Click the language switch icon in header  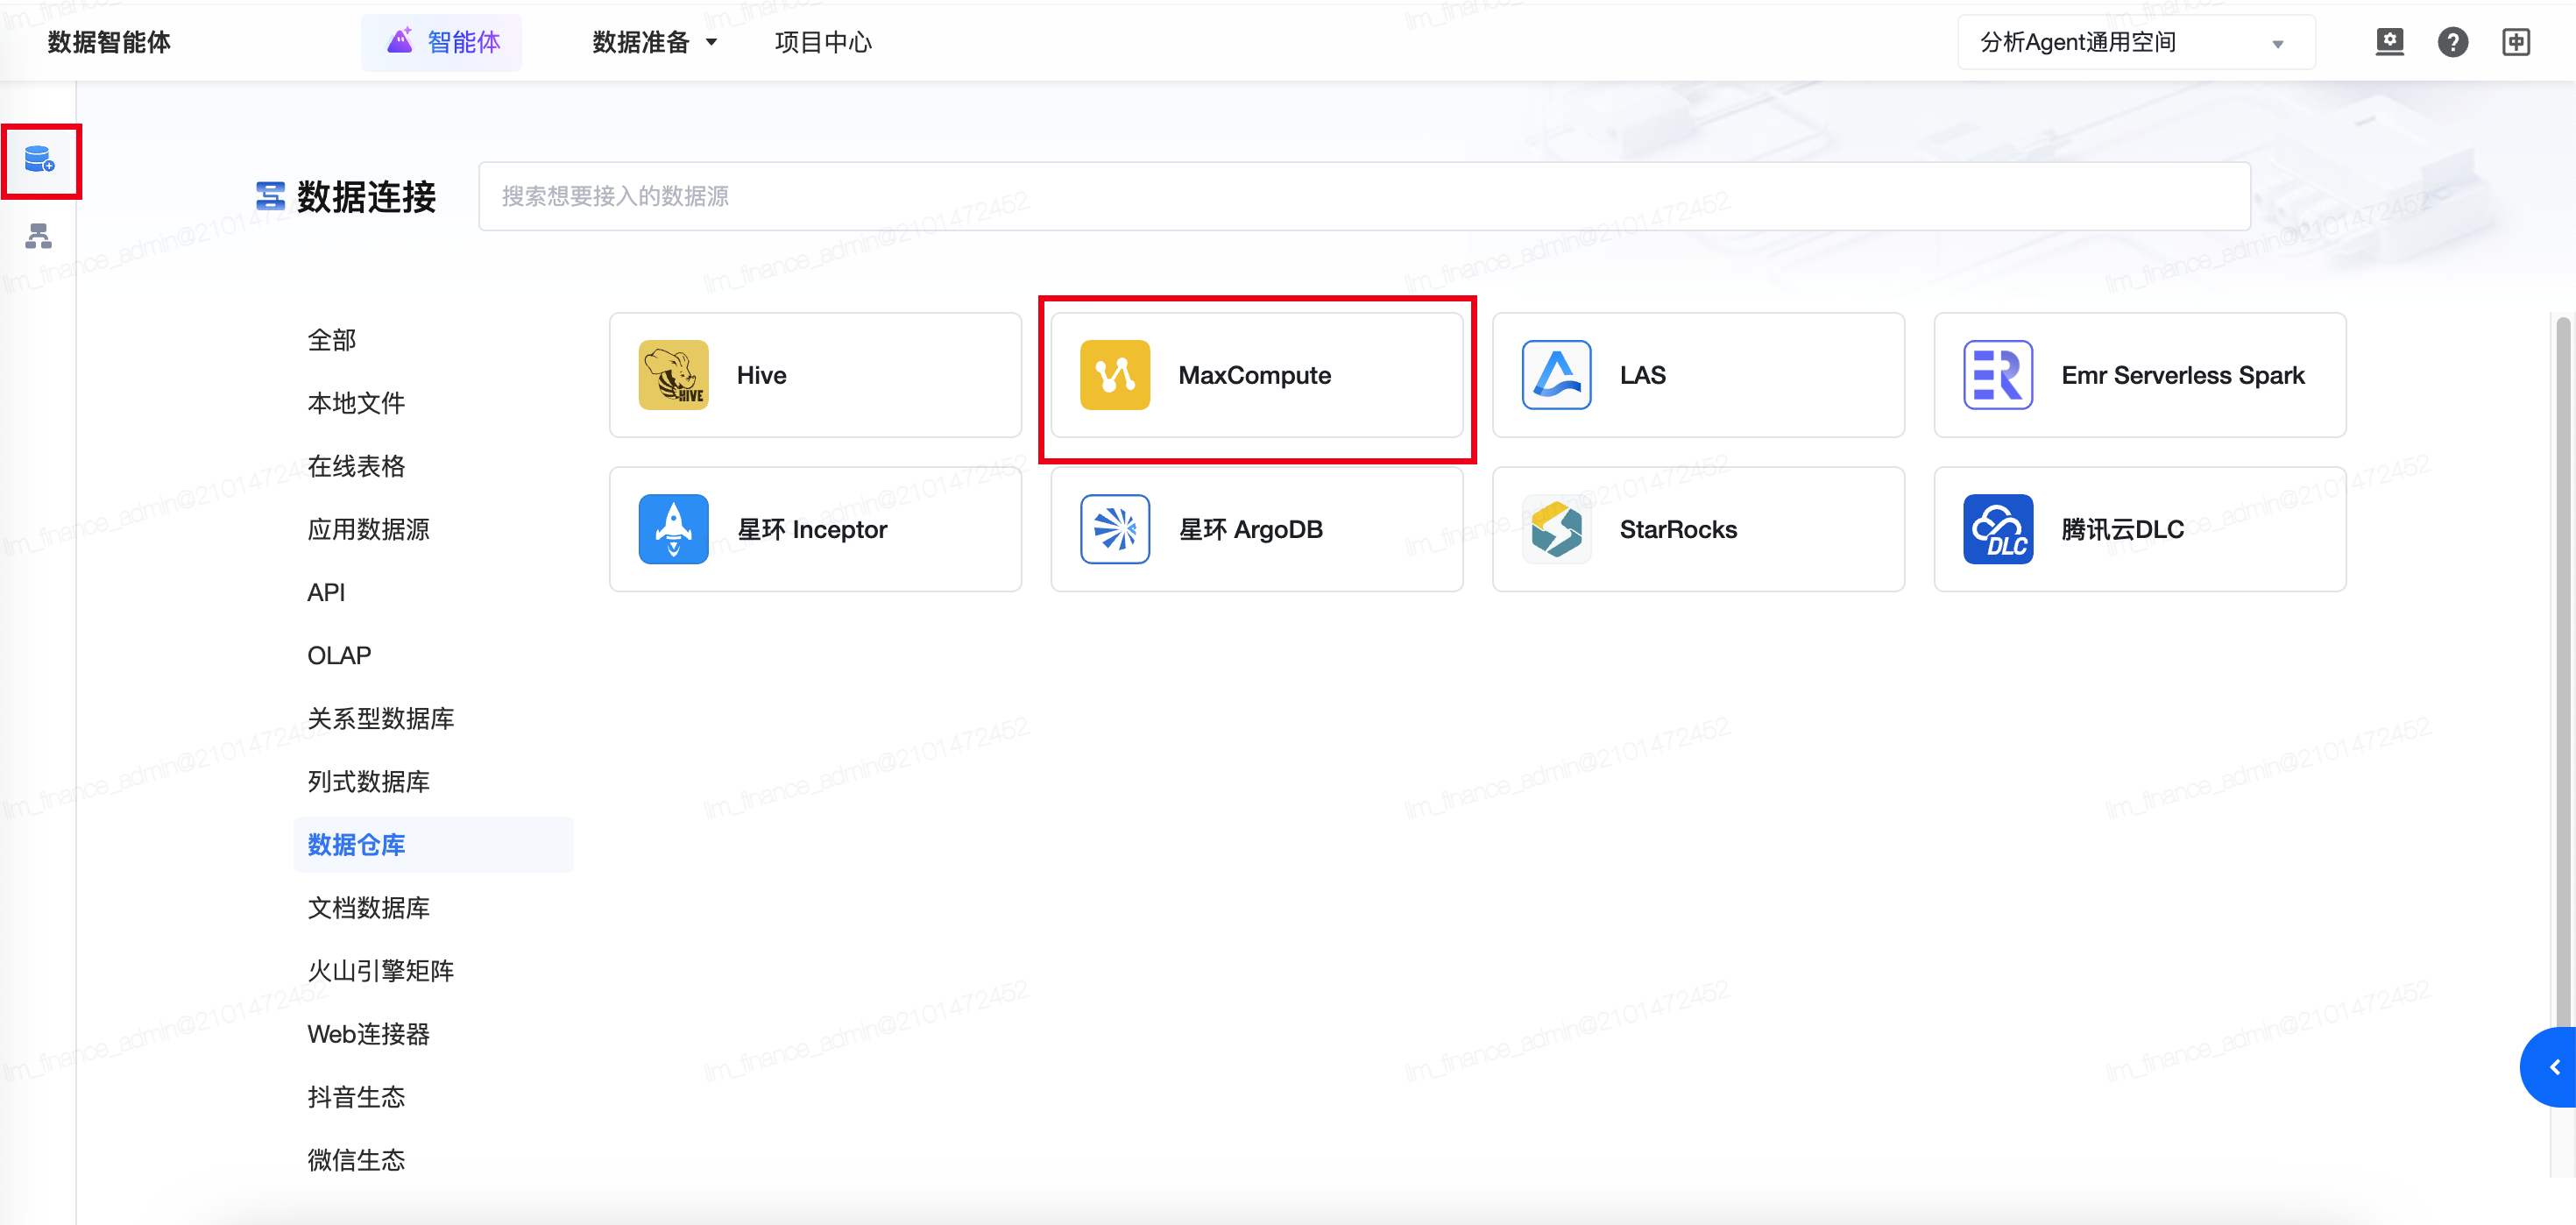pos(2516,42)
